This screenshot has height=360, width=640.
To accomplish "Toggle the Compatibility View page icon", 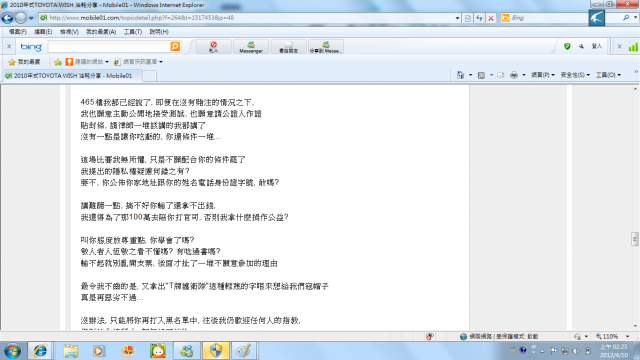I will [468, 18].
